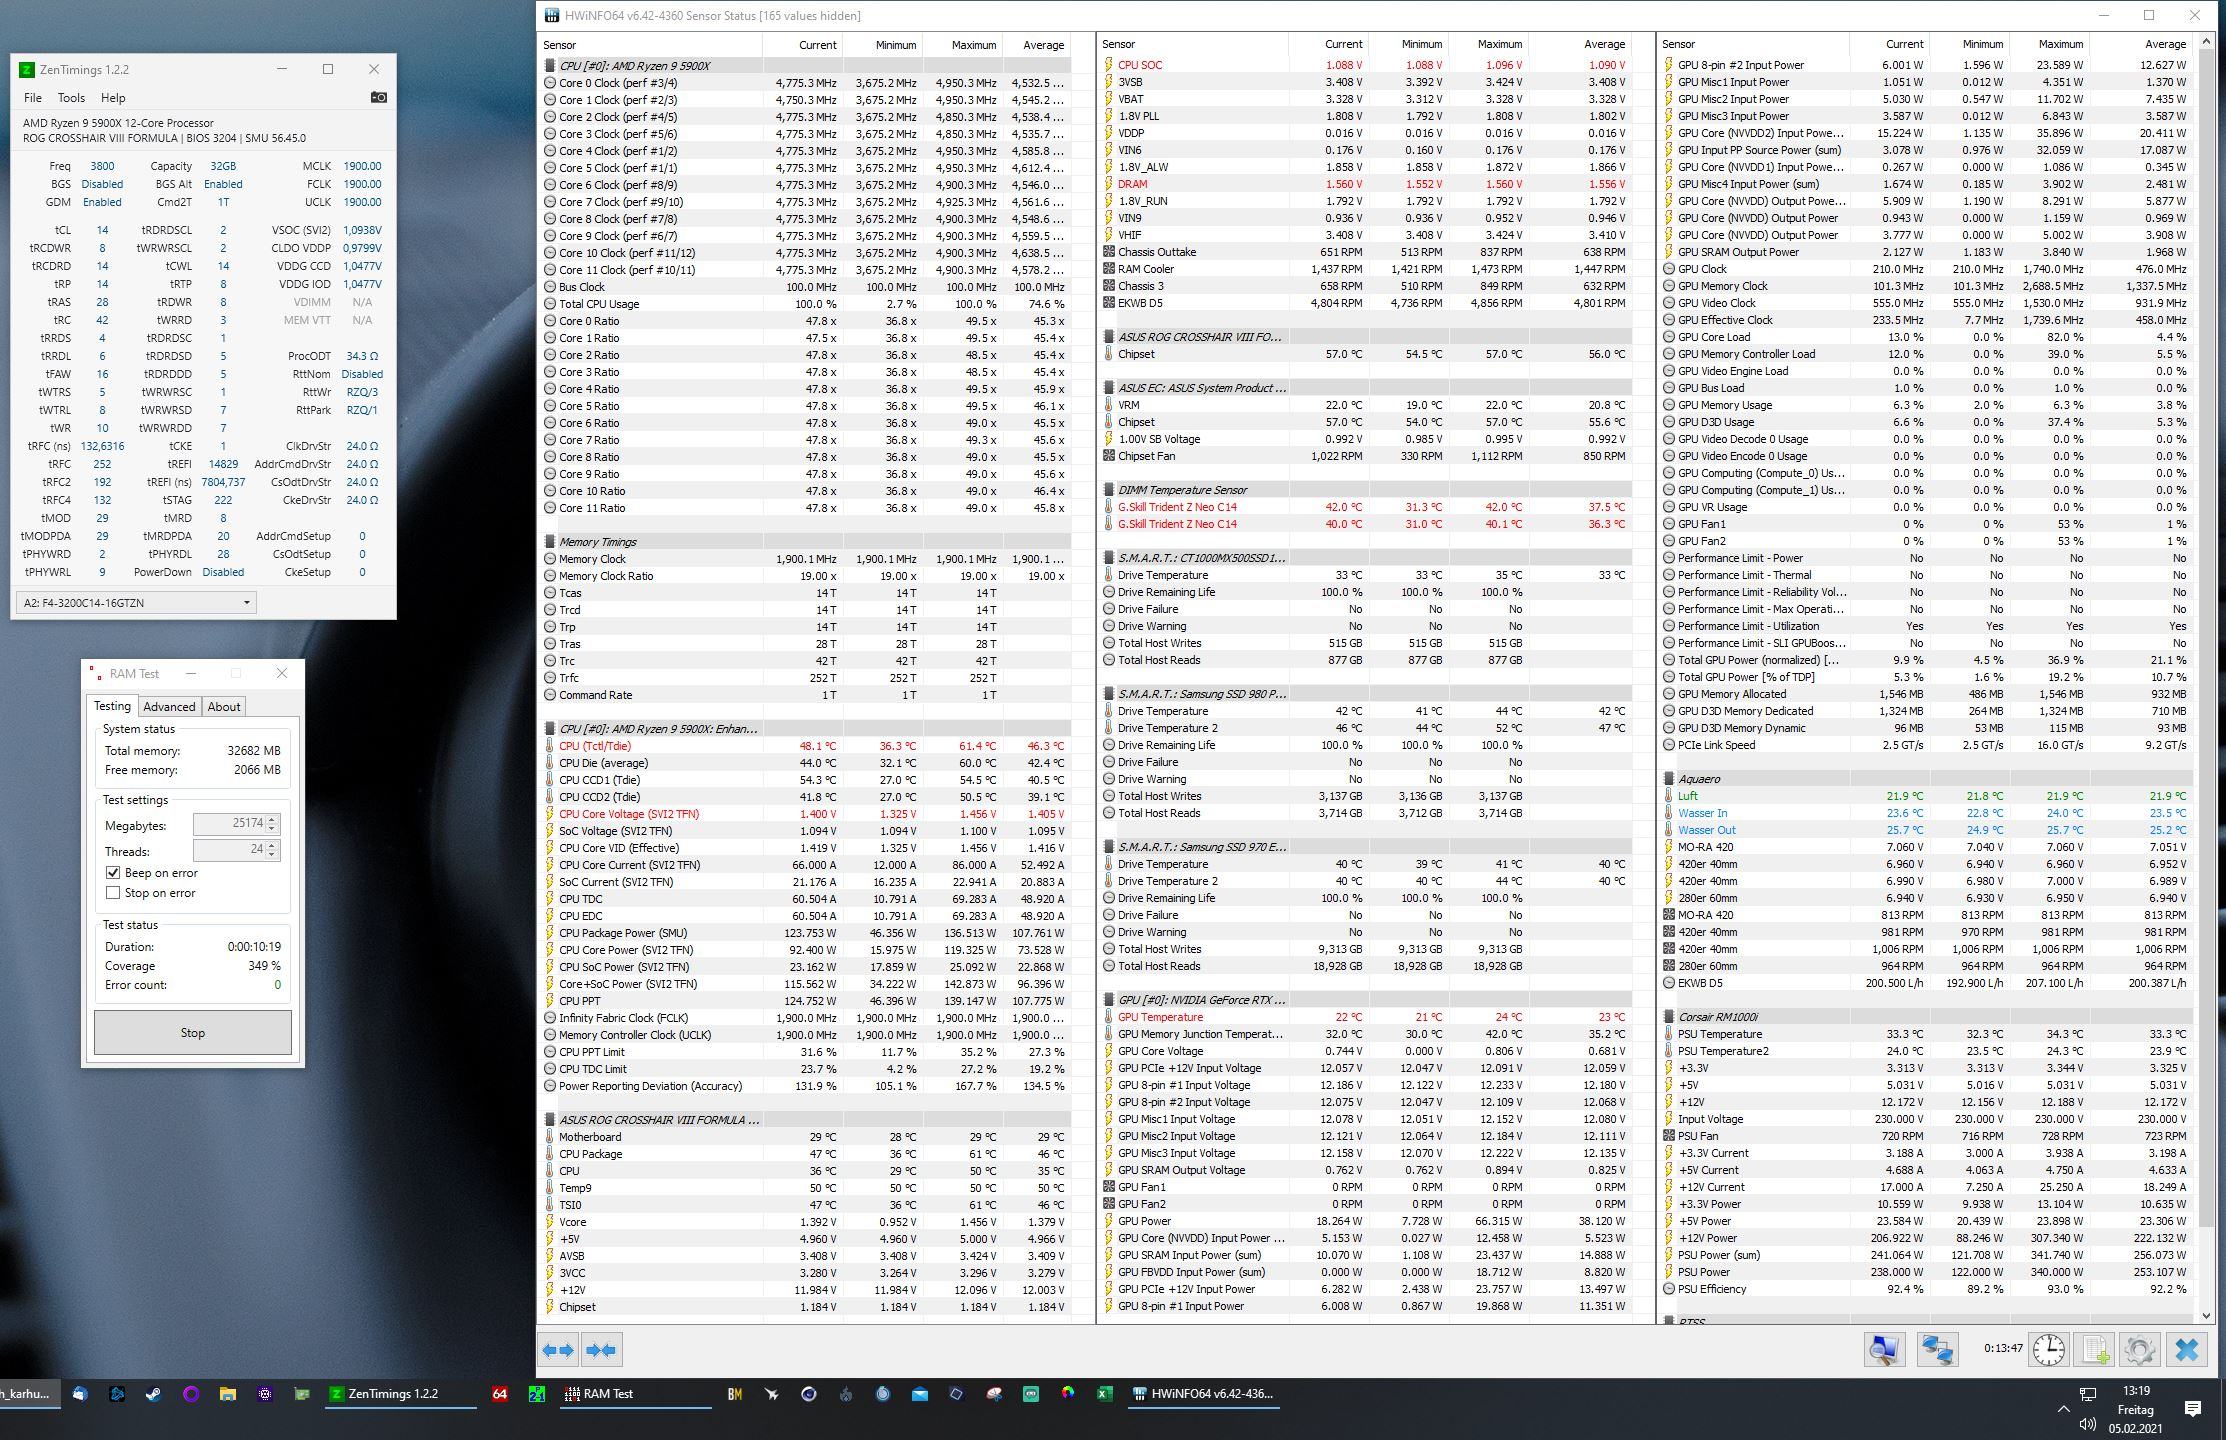Click the shrink columns arrows icon

click(x=601, y=1350)
